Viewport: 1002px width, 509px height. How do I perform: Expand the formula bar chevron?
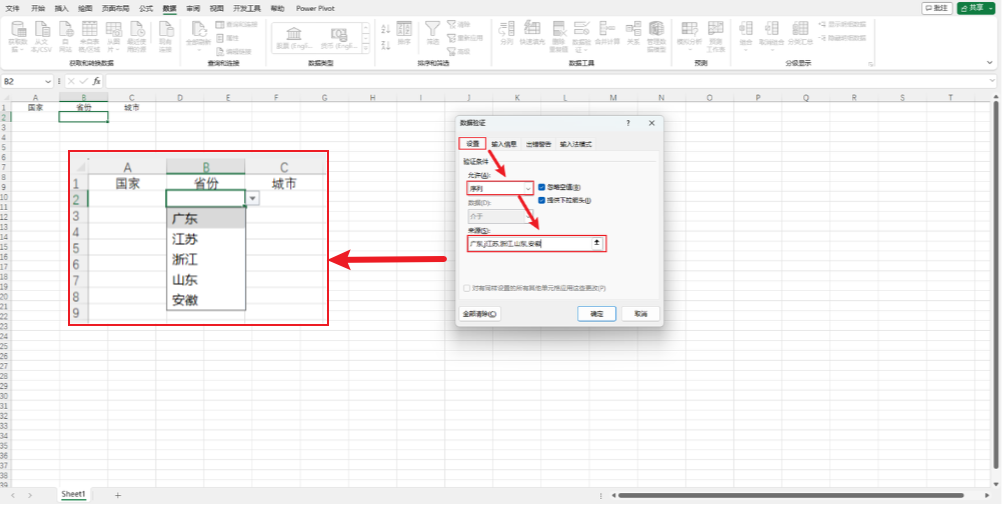point(993,82)
